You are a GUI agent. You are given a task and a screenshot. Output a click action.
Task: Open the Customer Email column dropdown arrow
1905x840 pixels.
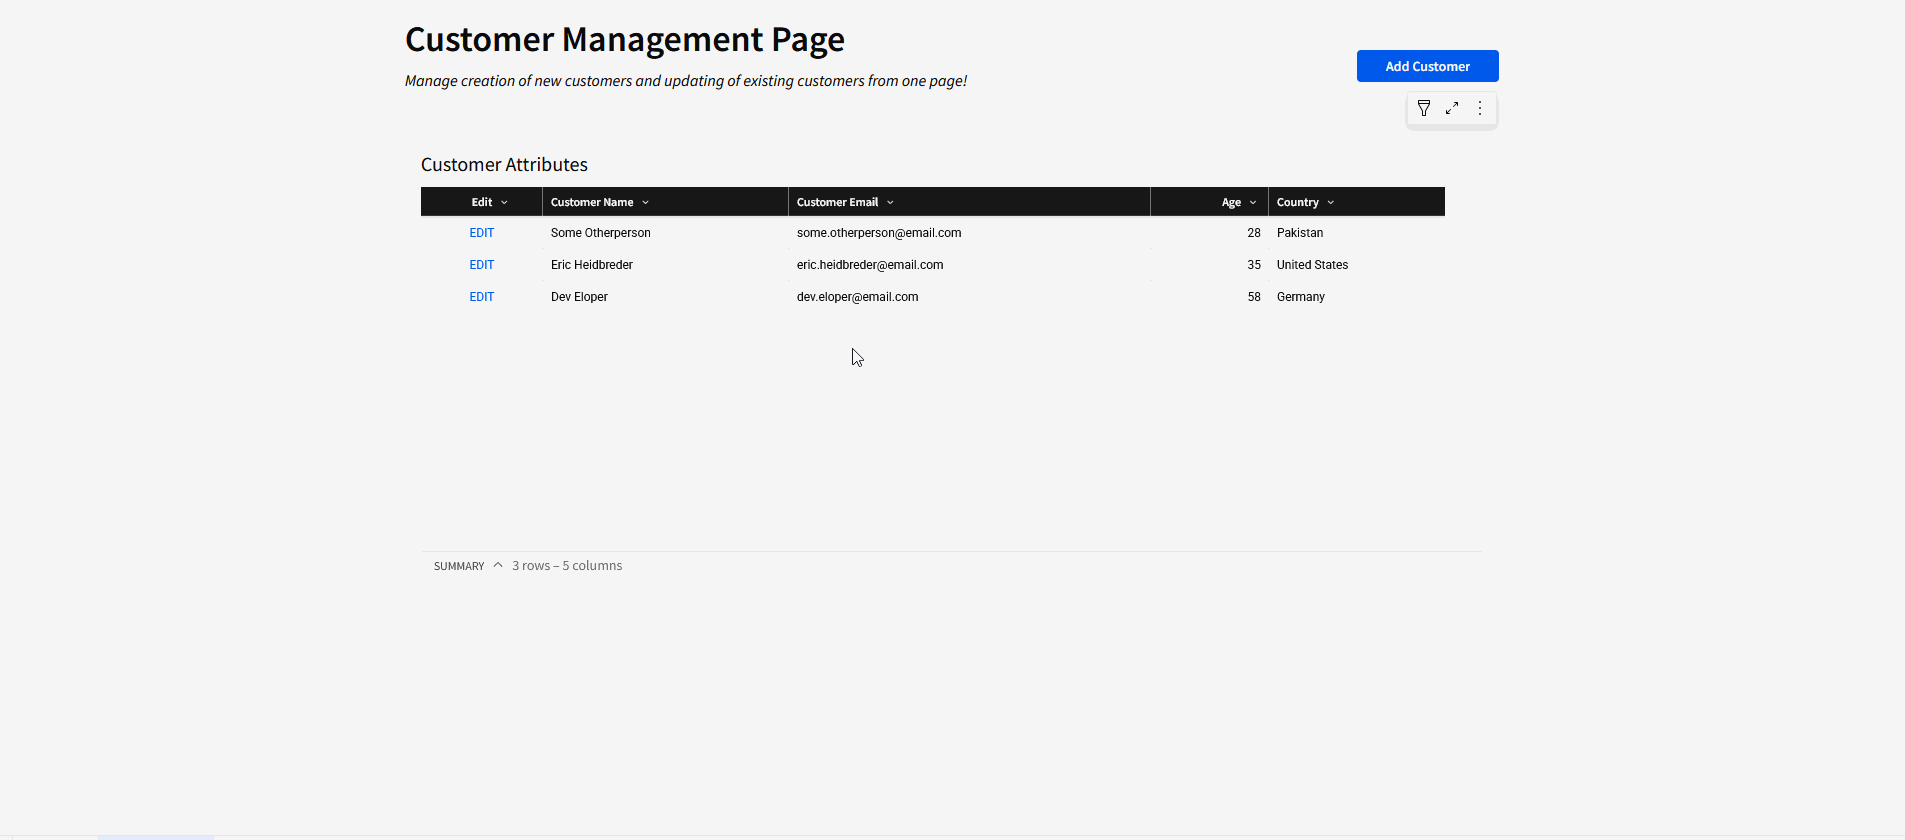[890, 203]
